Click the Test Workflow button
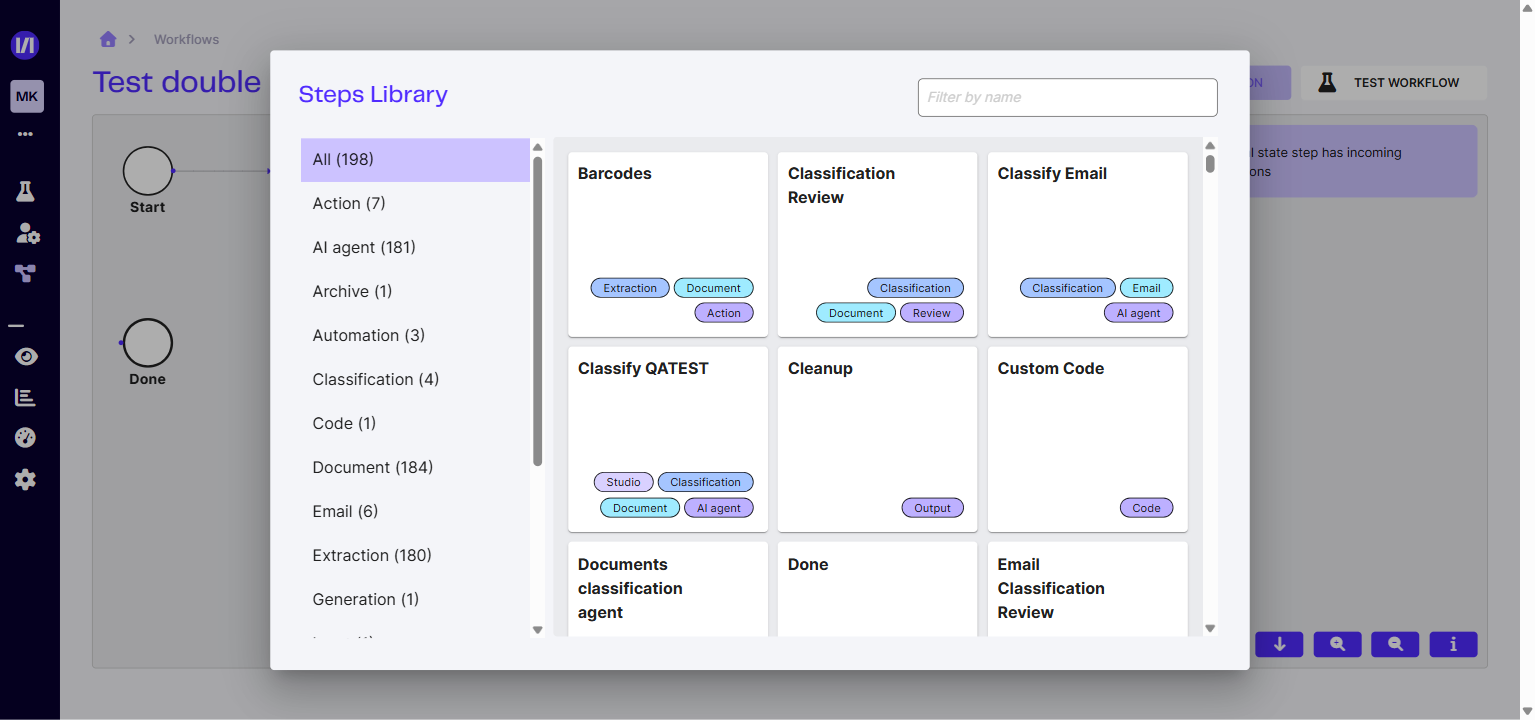Screen dimensions: 1535x720 (x=1393, y=83)
